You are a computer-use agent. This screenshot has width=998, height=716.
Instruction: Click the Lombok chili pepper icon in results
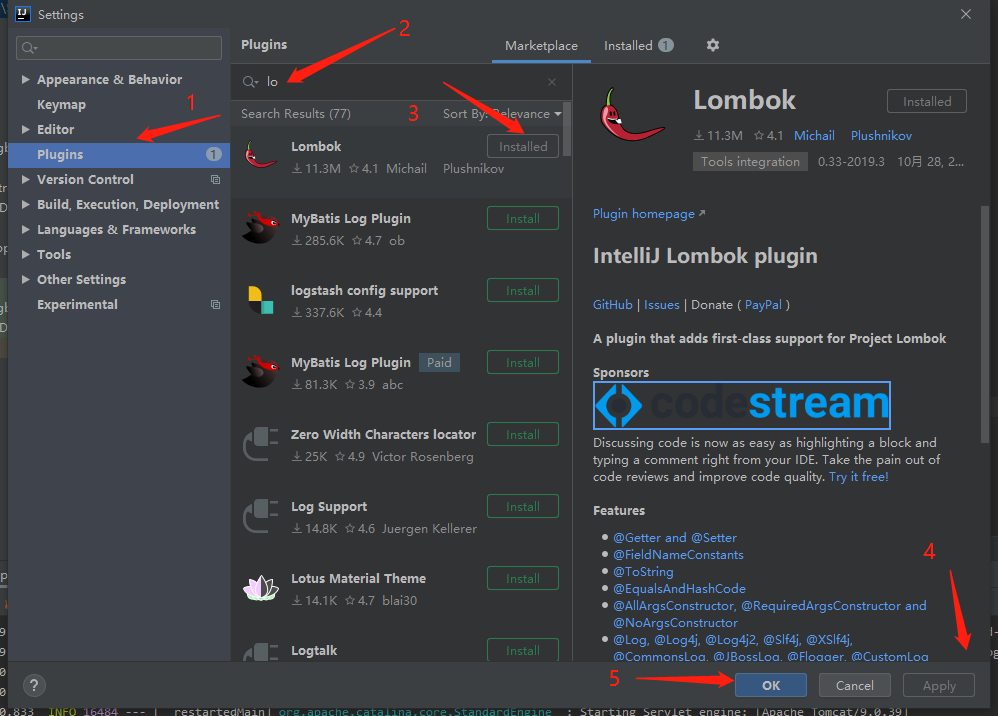(x=260, y=155)
